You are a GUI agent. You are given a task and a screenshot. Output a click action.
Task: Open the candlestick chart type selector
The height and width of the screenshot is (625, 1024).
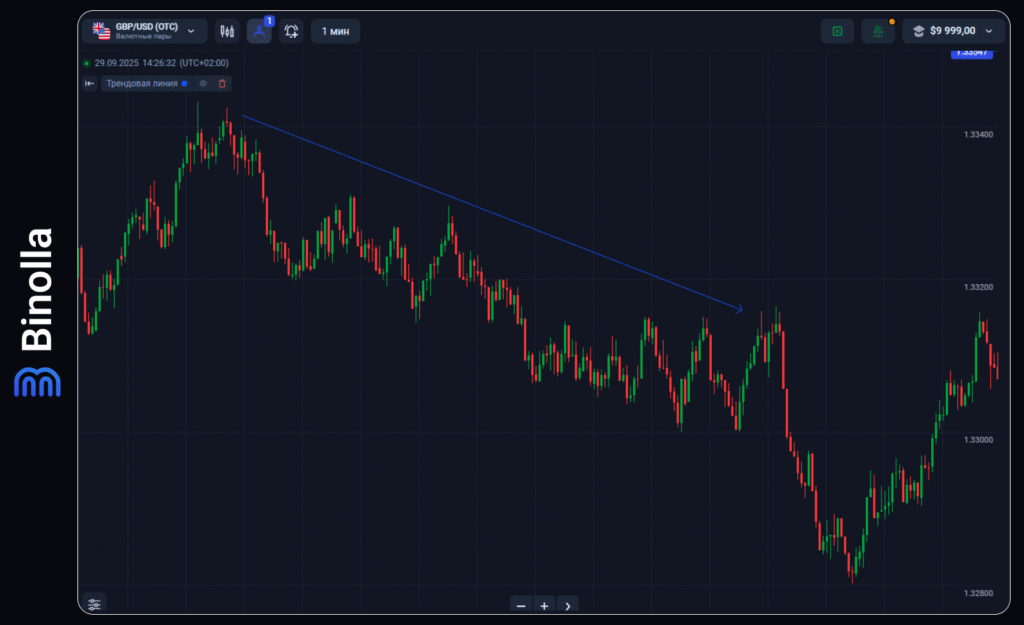coord(227,31)
